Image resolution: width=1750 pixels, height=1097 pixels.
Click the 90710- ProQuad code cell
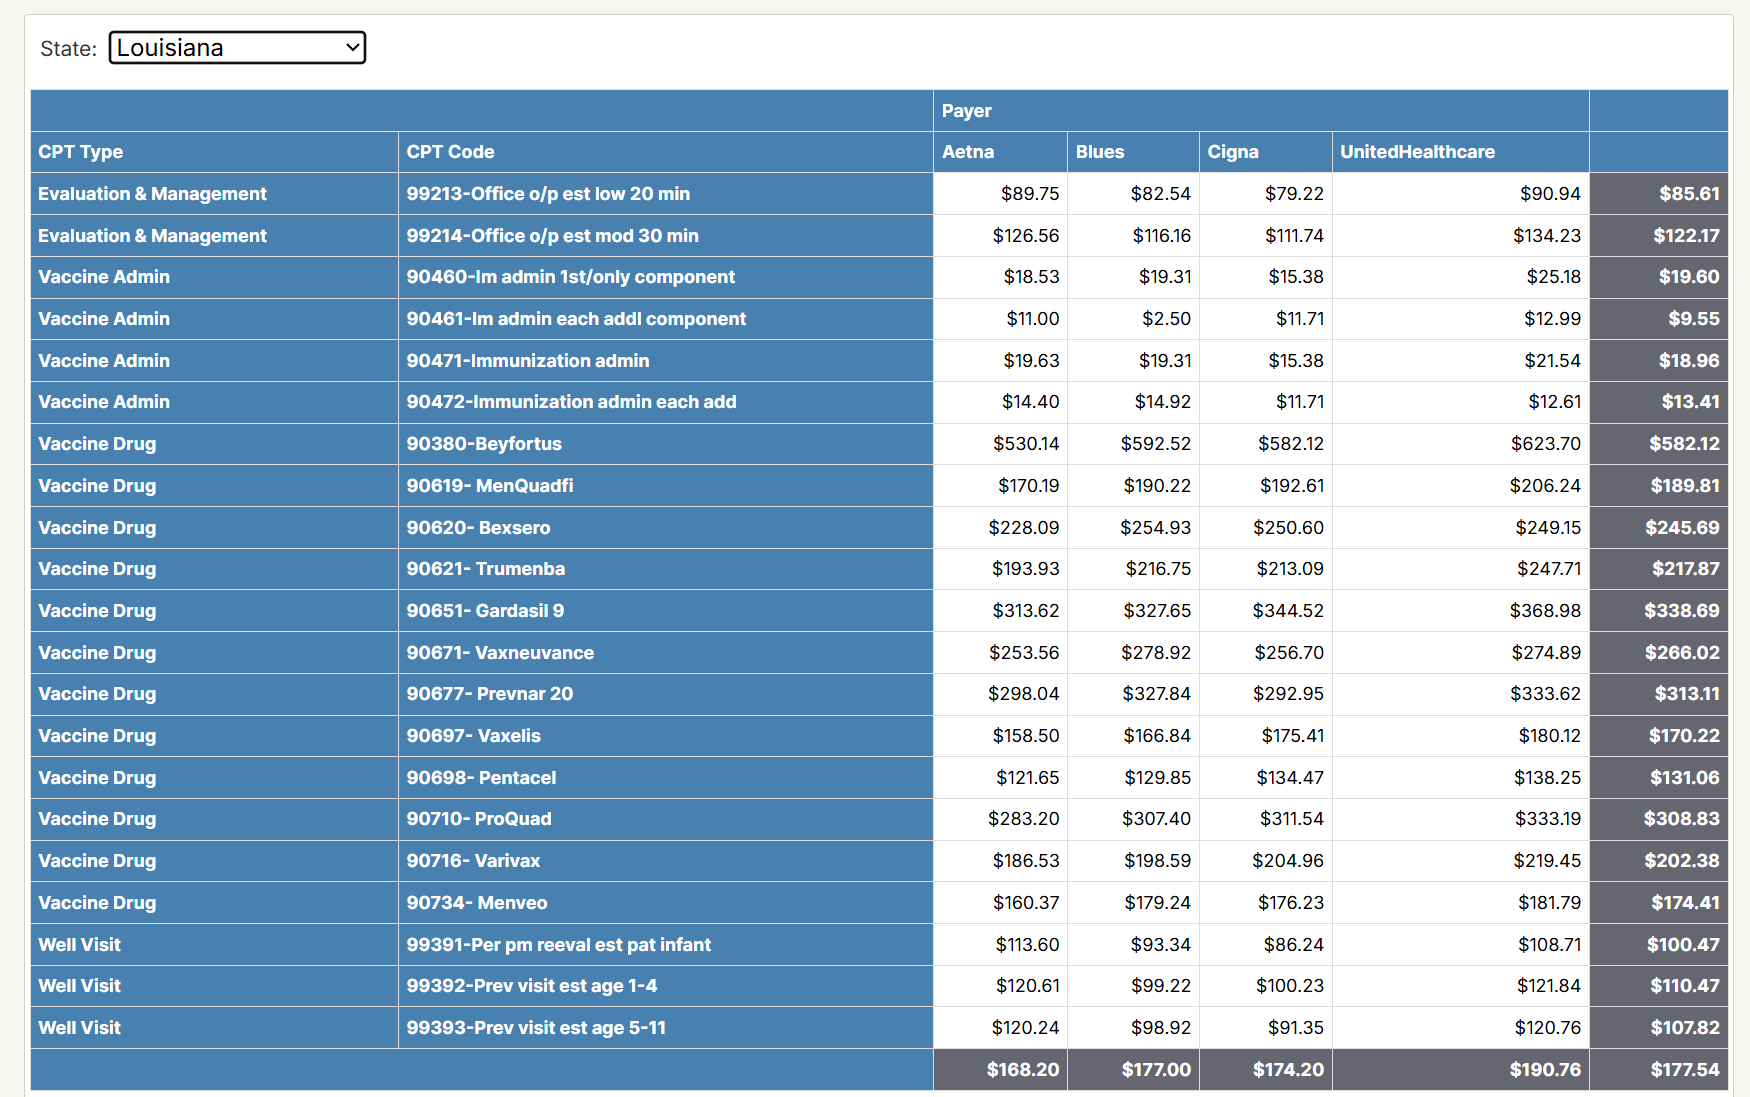click(666, 819)
